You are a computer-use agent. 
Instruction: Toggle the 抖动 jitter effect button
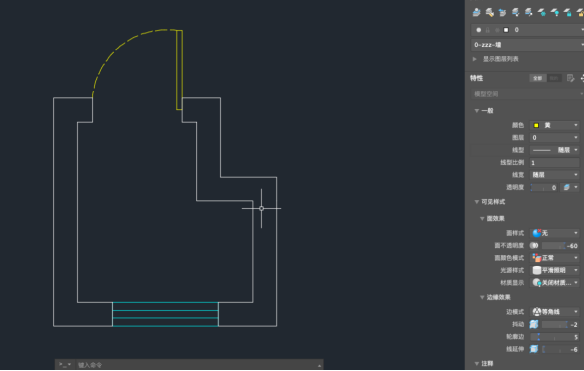pos(534,324)
